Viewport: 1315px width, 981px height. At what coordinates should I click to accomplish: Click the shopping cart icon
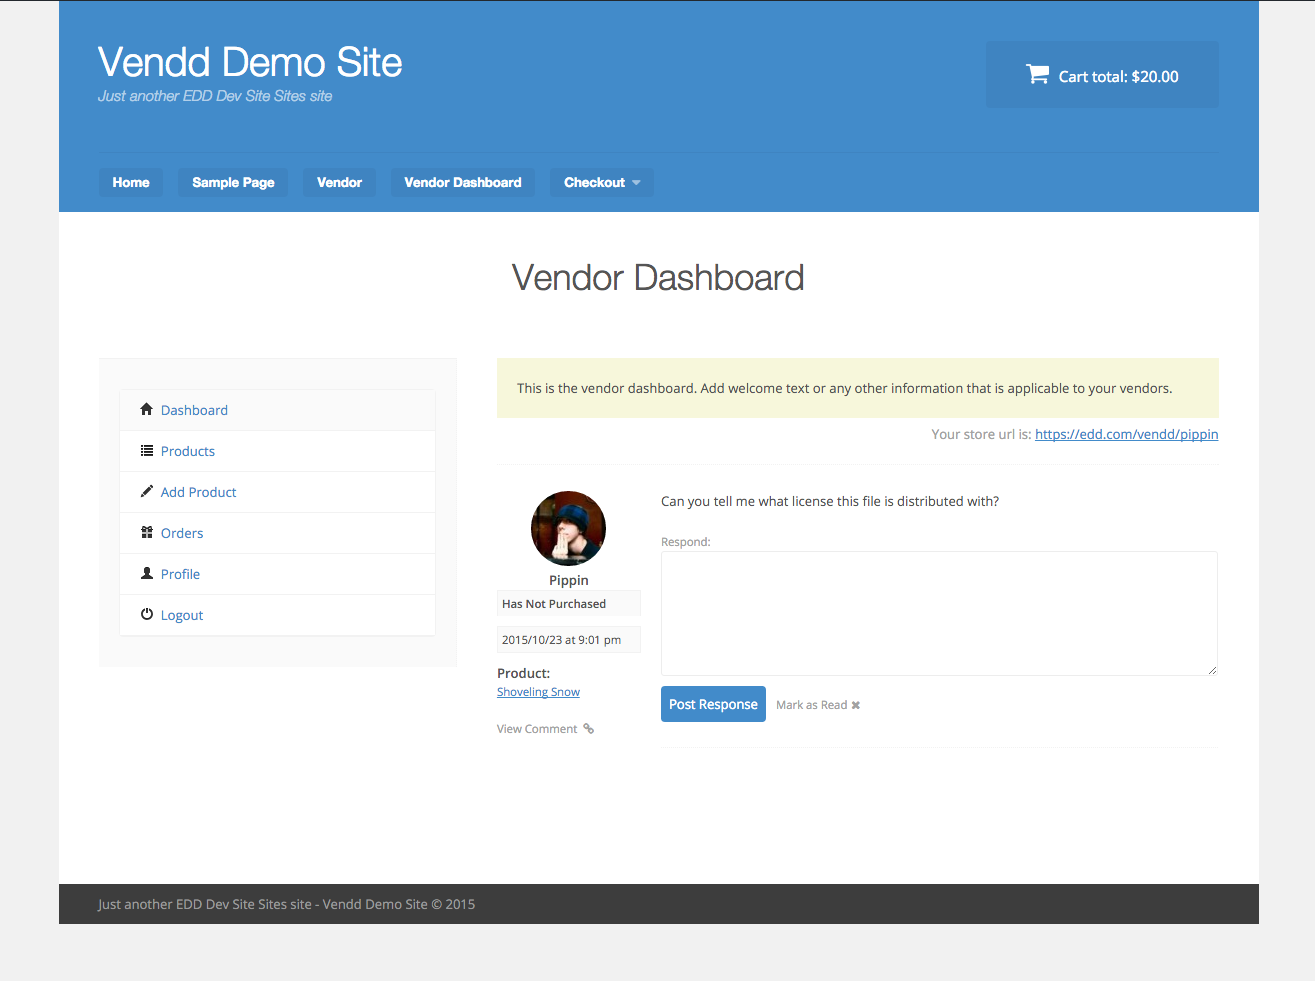(x=1037, y=75)
